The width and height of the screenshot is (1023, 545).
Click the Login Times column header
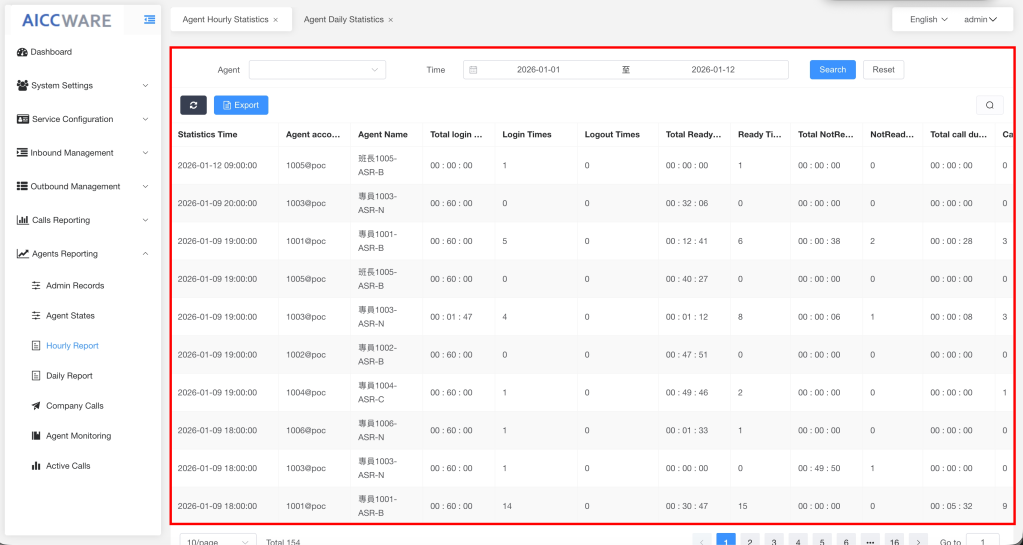pyautogui.click(x=527, y=134)
